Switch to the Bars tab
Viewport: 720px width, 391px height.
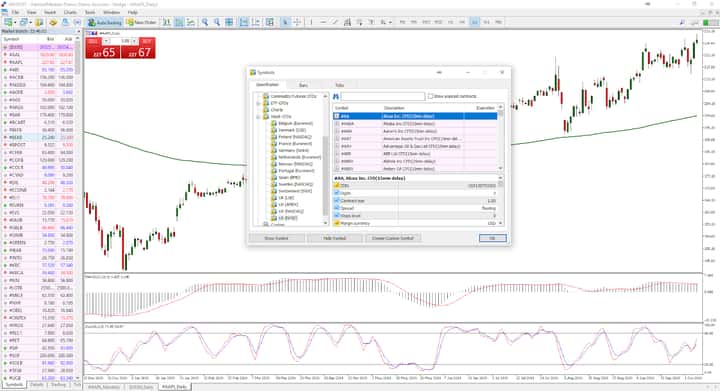[303, 85]
